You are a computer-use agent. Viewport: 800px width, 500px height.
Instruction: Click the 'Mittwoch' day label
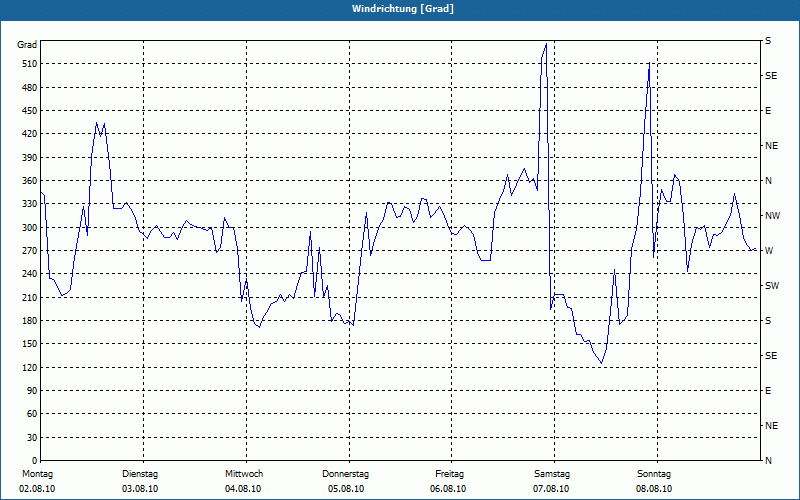[244, 474]
